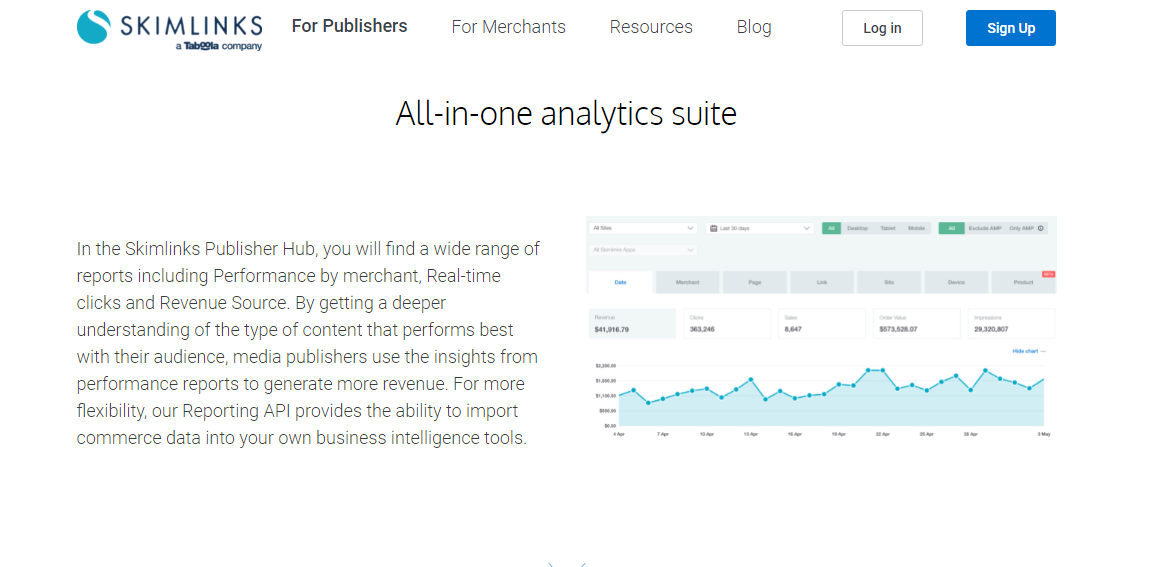Click the Skimlinks logo icon
The image size is (1161, 567).
pyautogui.click(x=93, y=27)
